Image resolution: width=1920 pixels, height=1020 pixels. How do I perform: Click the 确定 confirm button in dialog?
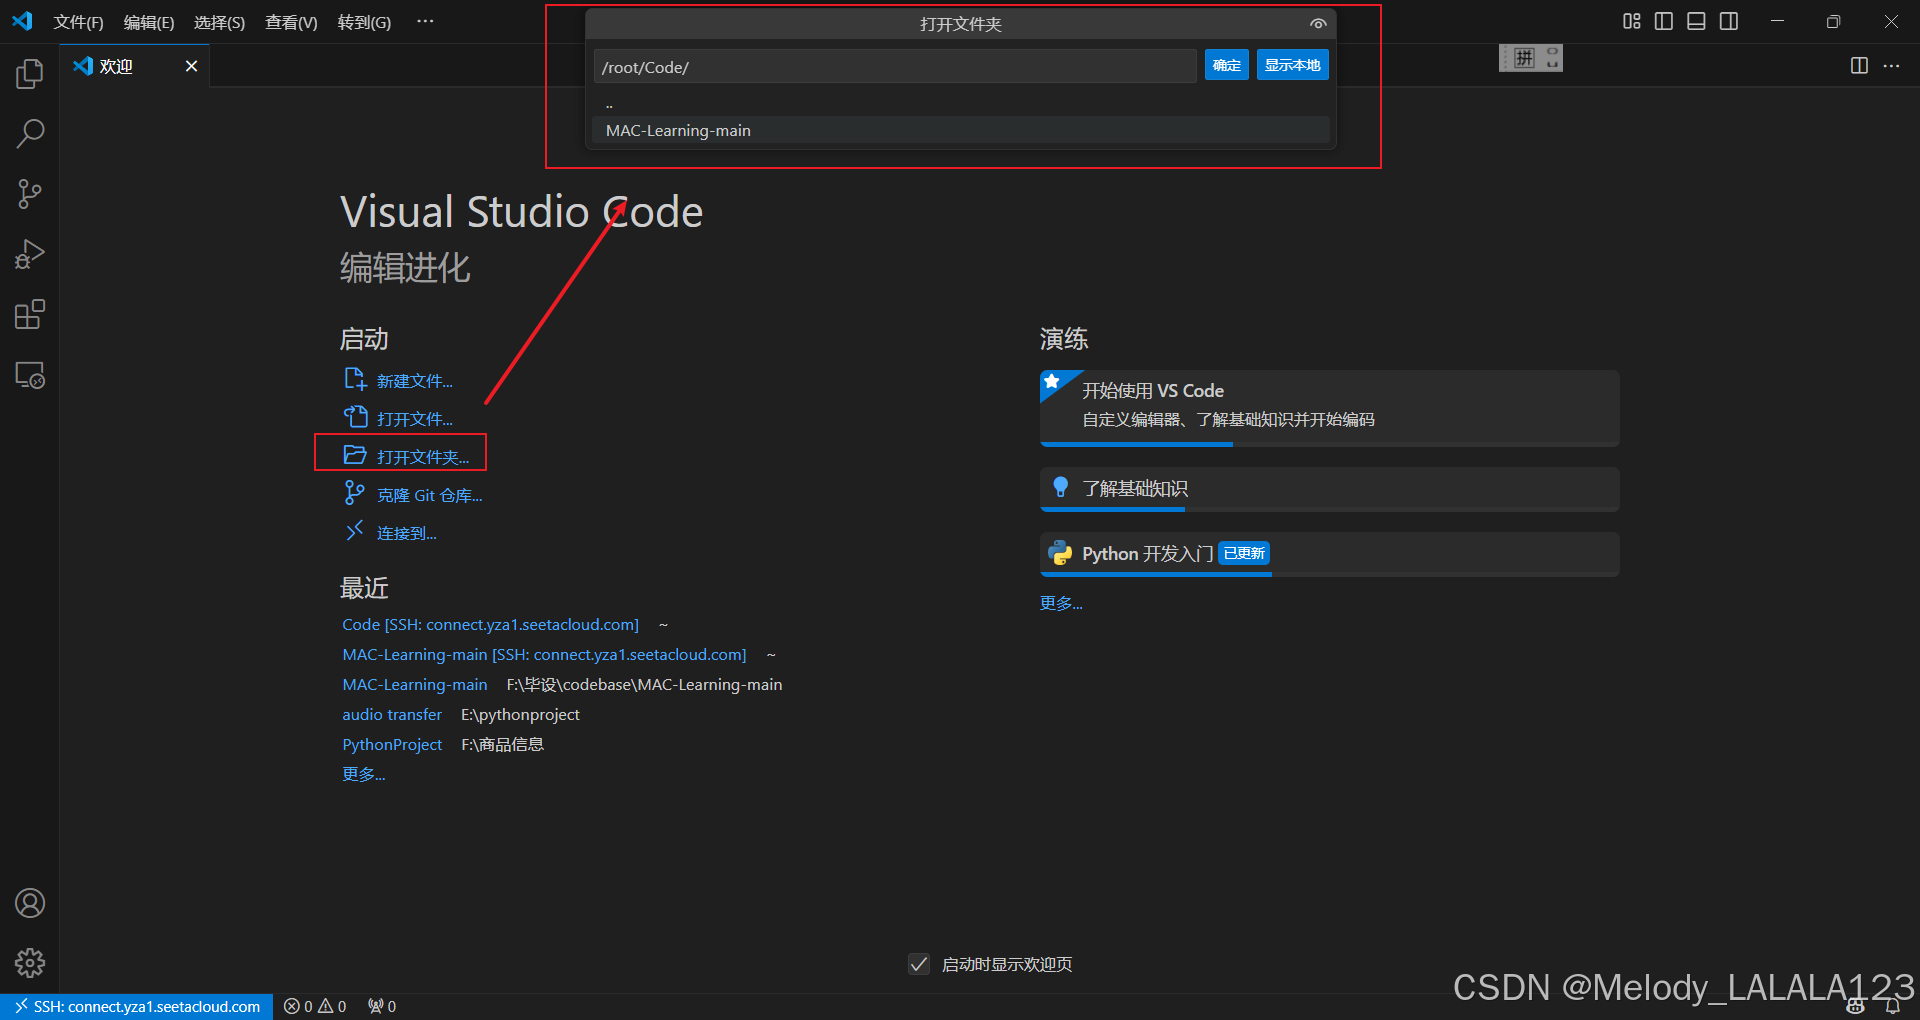click(1226, 65)
